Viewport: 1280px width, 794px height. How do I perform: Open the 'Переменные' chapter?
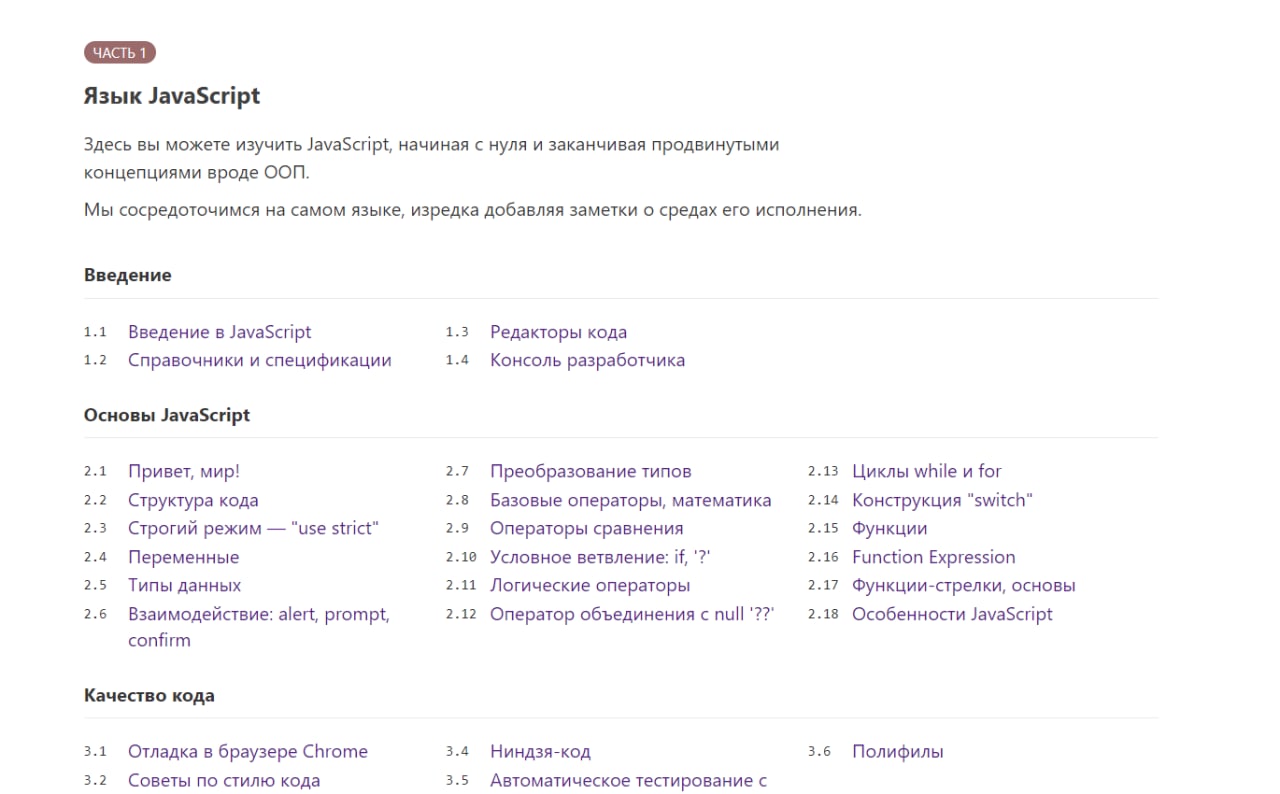click(183, 557)
